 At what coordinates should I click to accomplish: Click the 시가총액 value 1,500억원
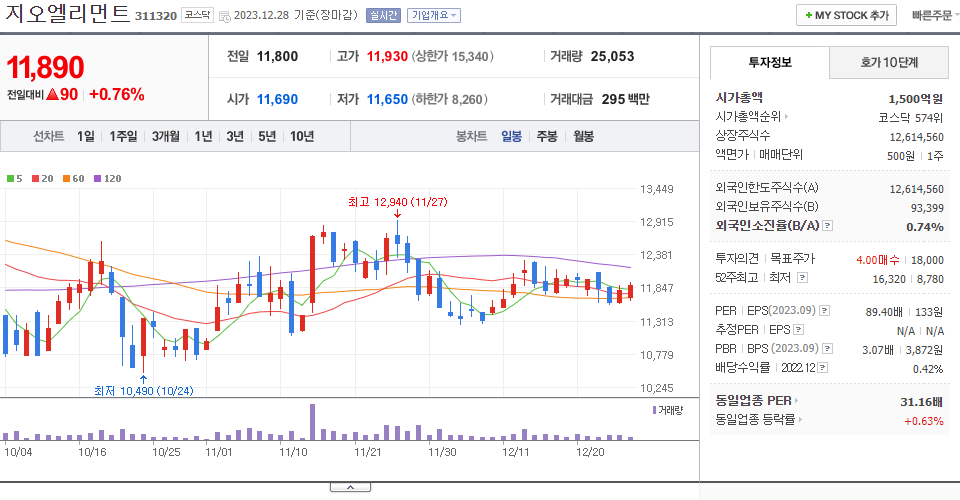915,99
